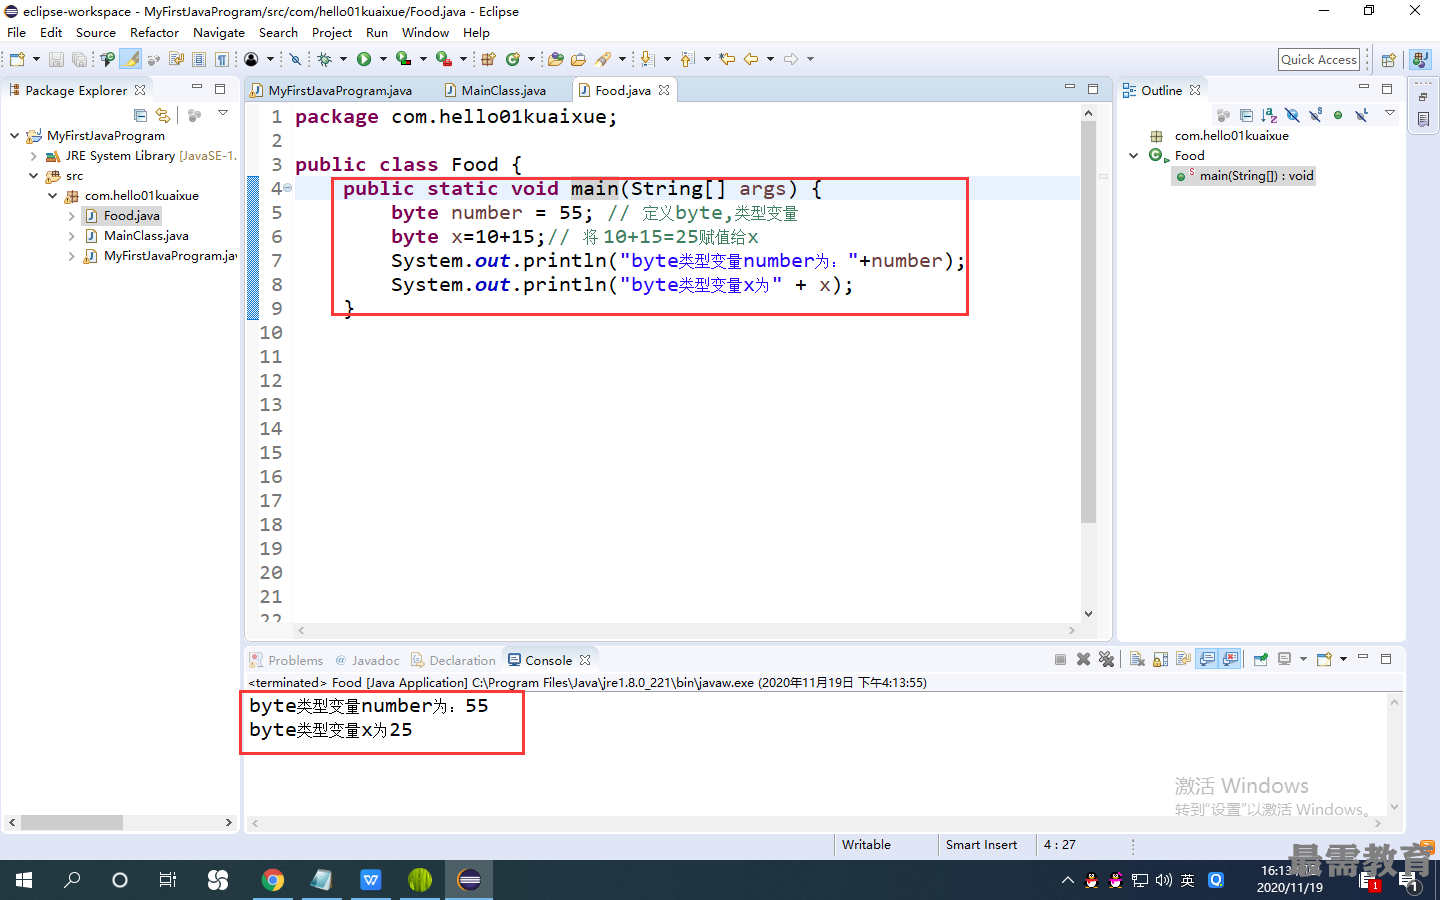Open the Outline View Menu triangle
Screen dimensions: 1440x900
(x=1389, y=113)
